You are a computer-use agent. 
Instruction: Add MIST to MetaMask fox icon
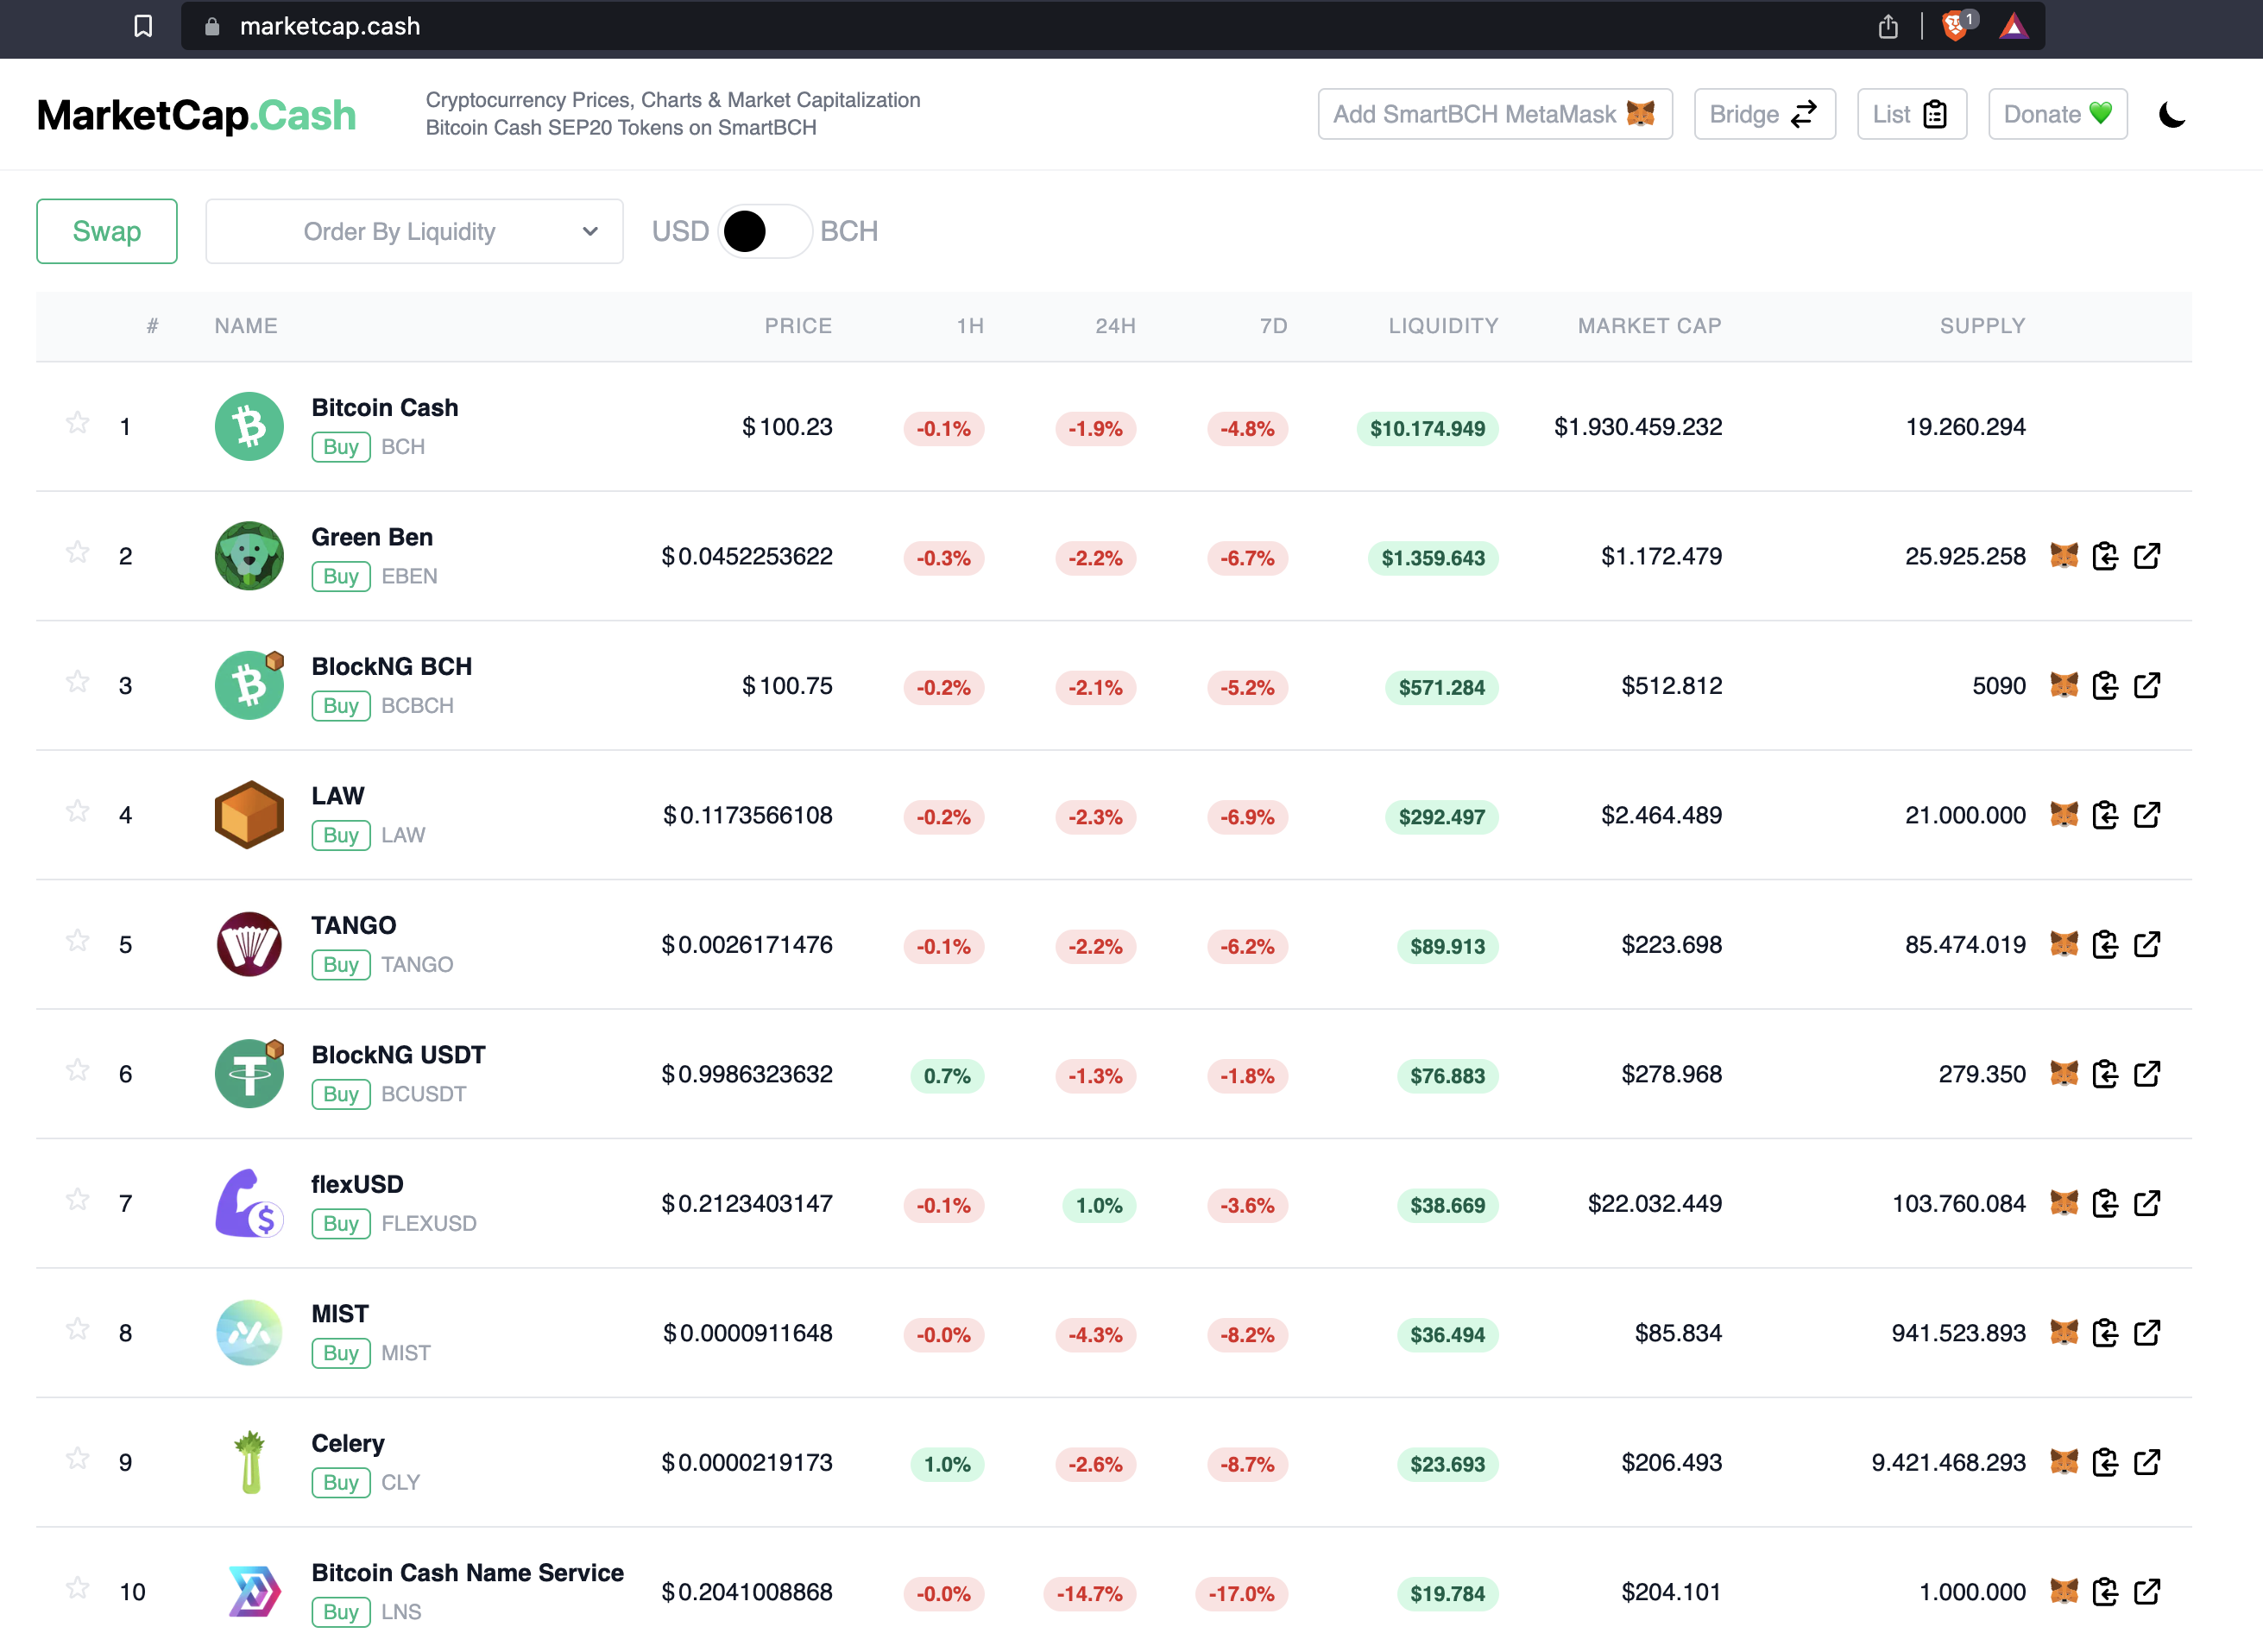[x=2064, y=1332]
